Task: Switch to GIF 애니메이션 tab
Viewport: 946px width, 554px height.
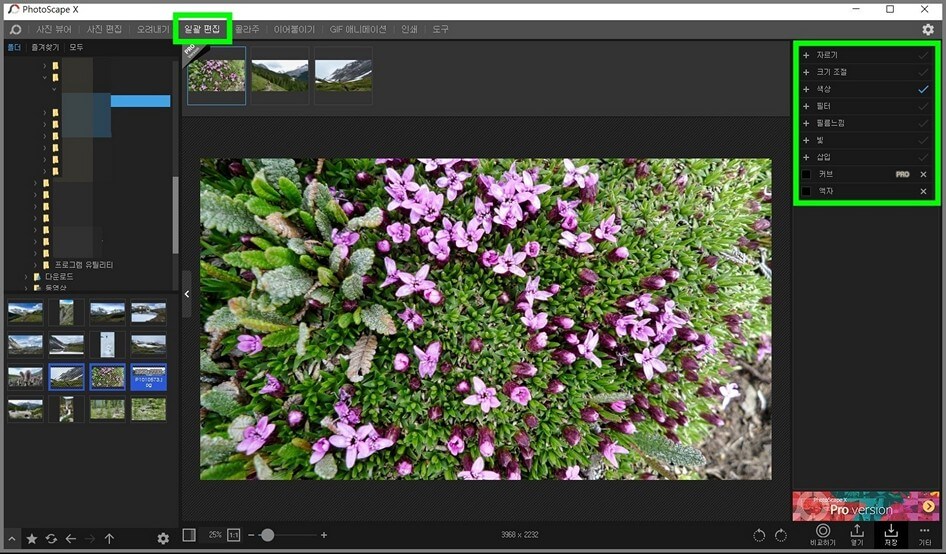Action: [358, 30]
